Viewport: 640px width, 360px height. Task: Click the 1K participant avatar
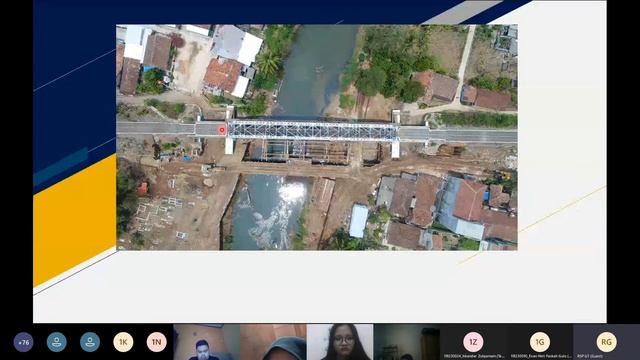coord(123,342)
